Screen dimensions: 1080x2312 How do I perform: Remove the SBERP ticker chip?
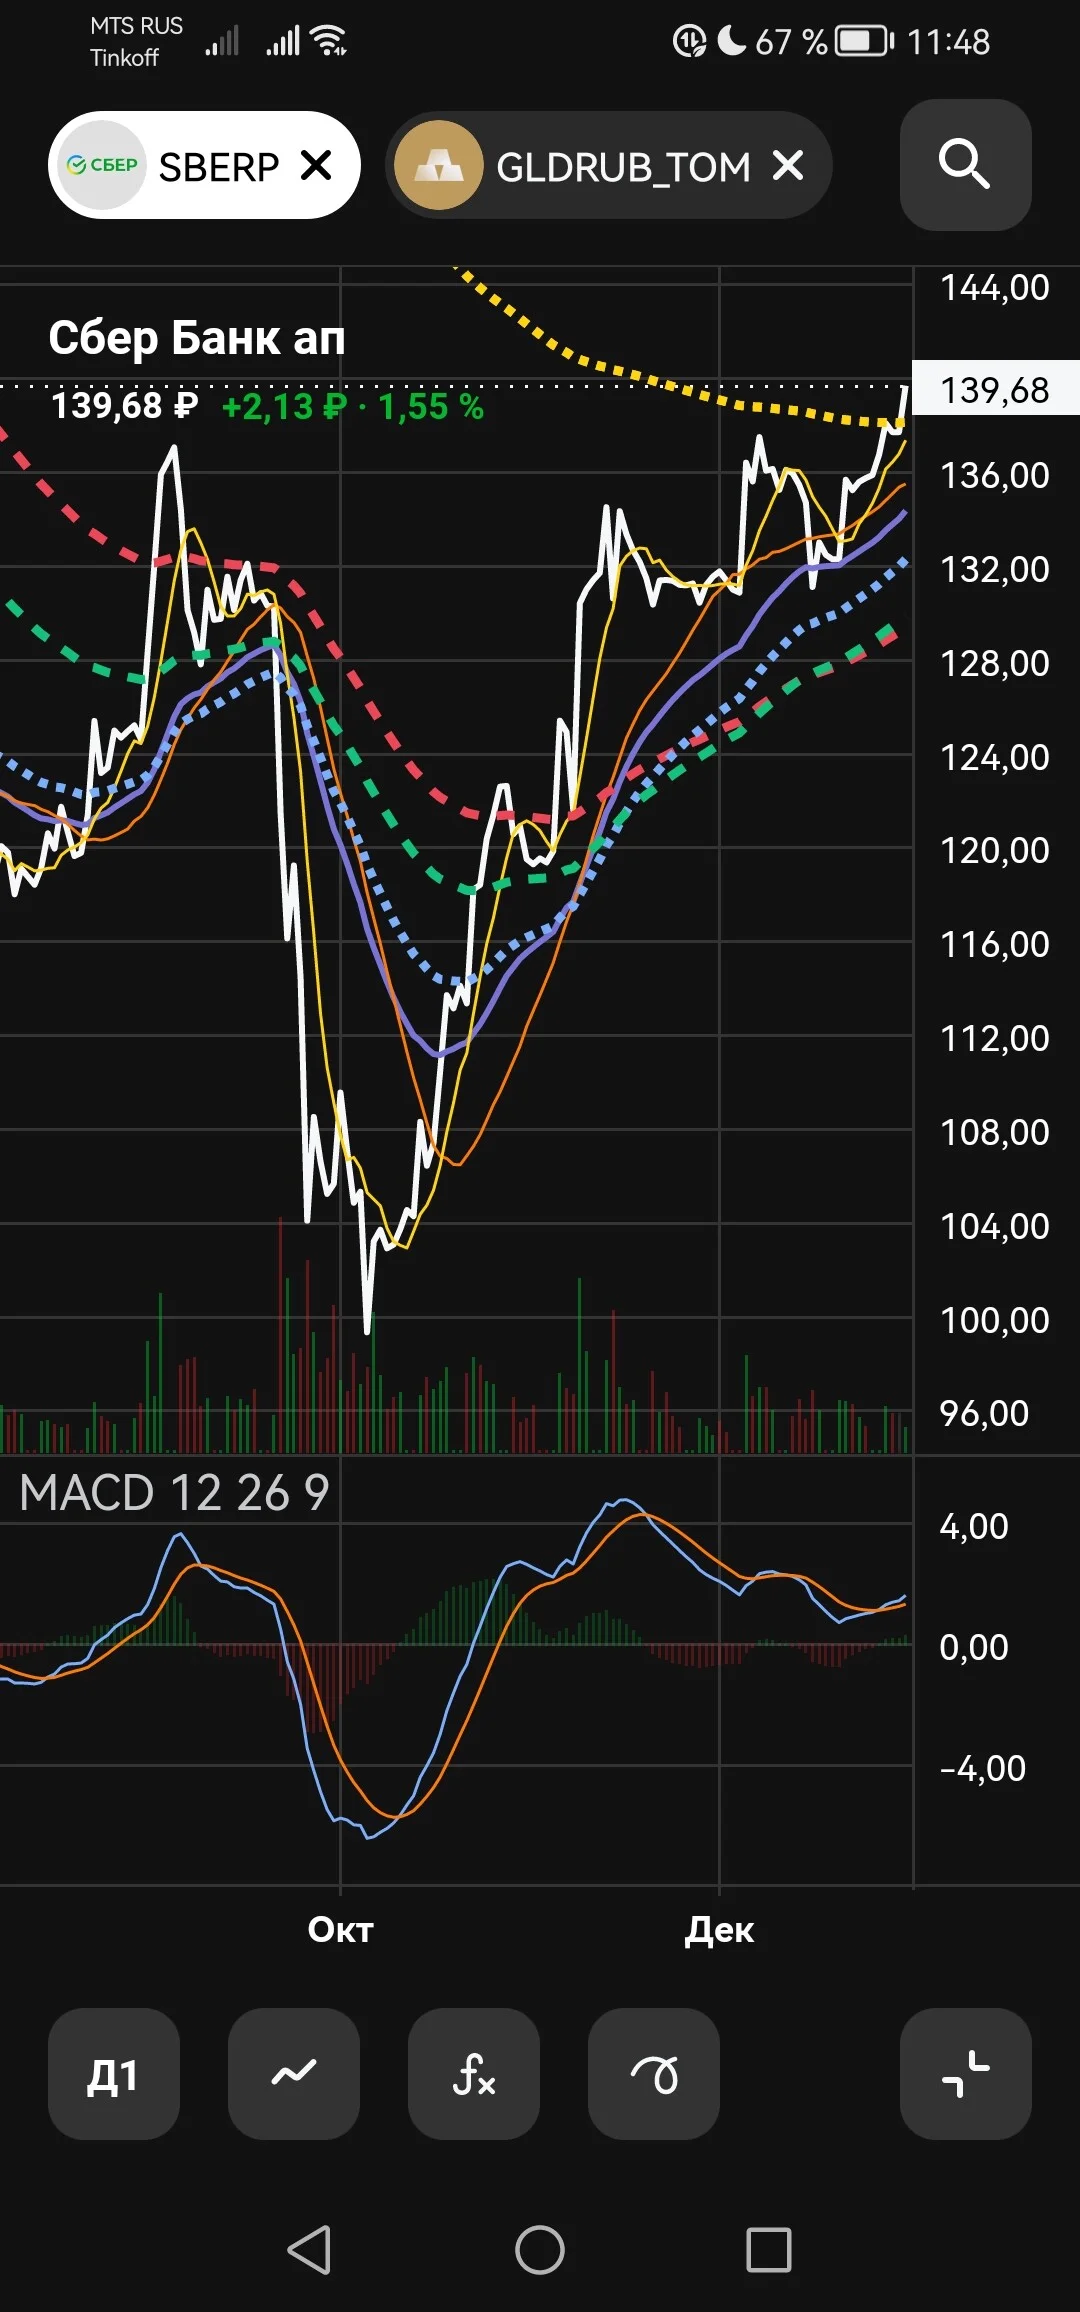point(316,165)
